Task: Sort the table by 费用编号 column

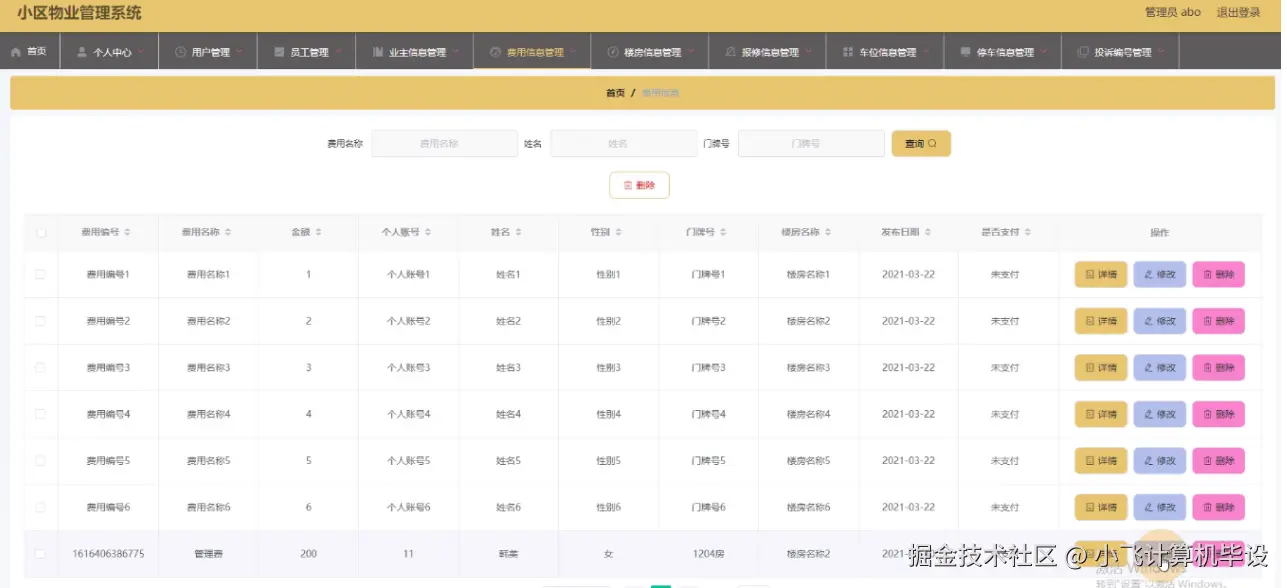Action: coord(127,232)
